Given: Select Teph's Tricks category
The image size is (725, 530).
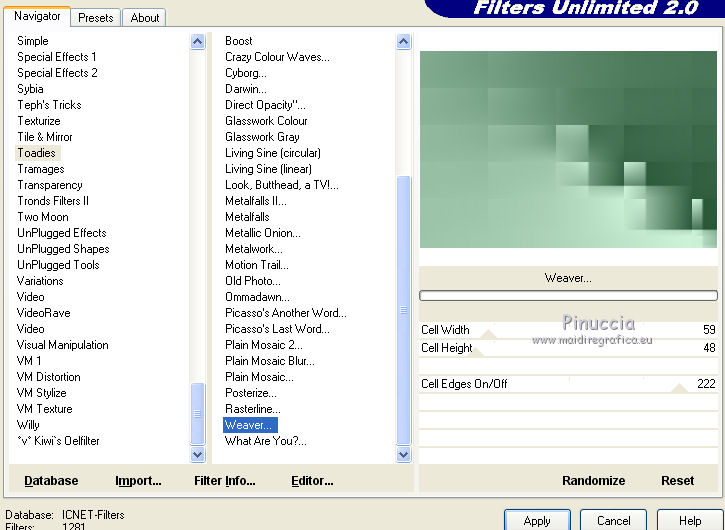Looking at the screenshot, I should [49, 105].
